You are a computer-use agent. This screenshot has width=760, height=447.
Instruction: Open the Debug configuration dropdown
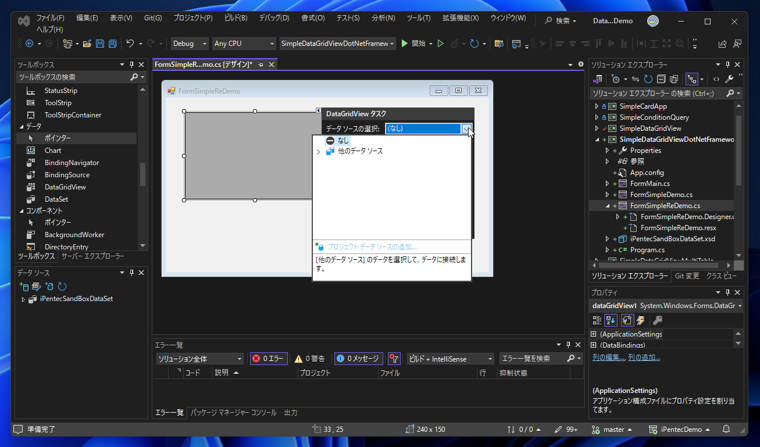190,44
